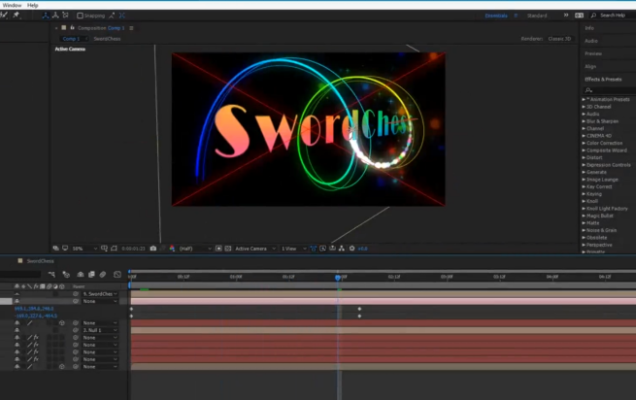Expand the Blur & Sharpen effects category
This screenshot has height=400, width=636.
point(602,121)
